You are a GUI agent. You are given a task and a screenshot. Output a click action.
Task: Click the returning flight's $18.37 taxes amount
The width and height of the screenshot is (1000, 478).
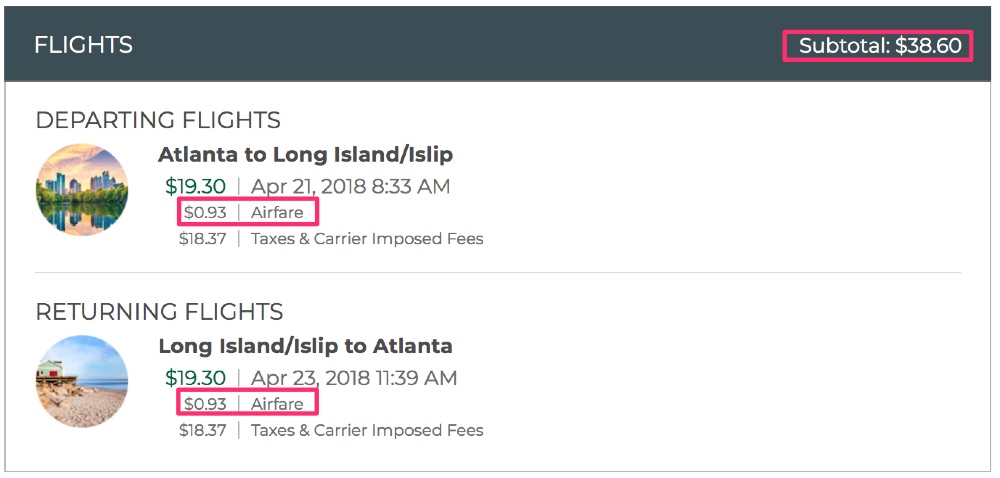pyautogui.click(x=203, y=431)
